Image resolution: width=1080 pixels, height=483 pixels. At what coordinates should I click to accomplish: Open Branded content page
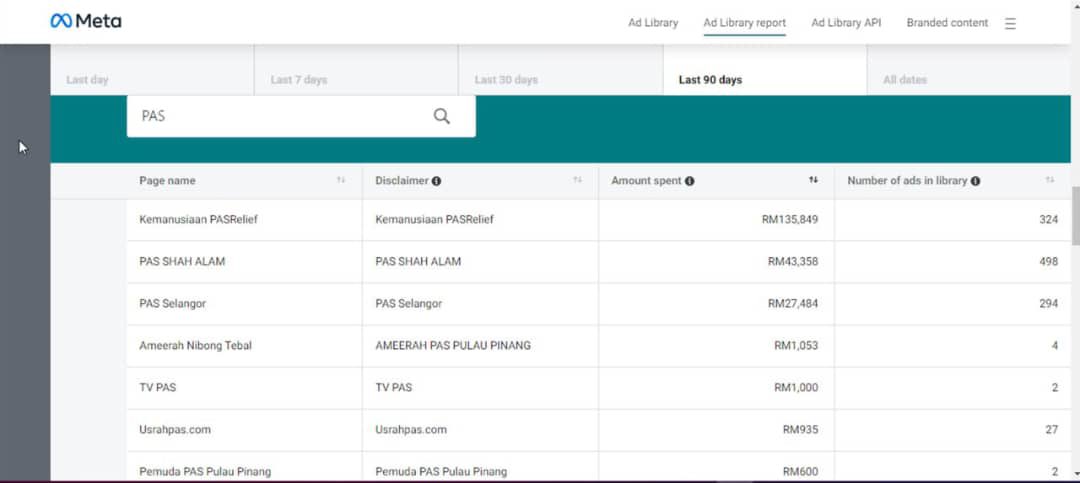pyautogui.click(x=947, y=23)
